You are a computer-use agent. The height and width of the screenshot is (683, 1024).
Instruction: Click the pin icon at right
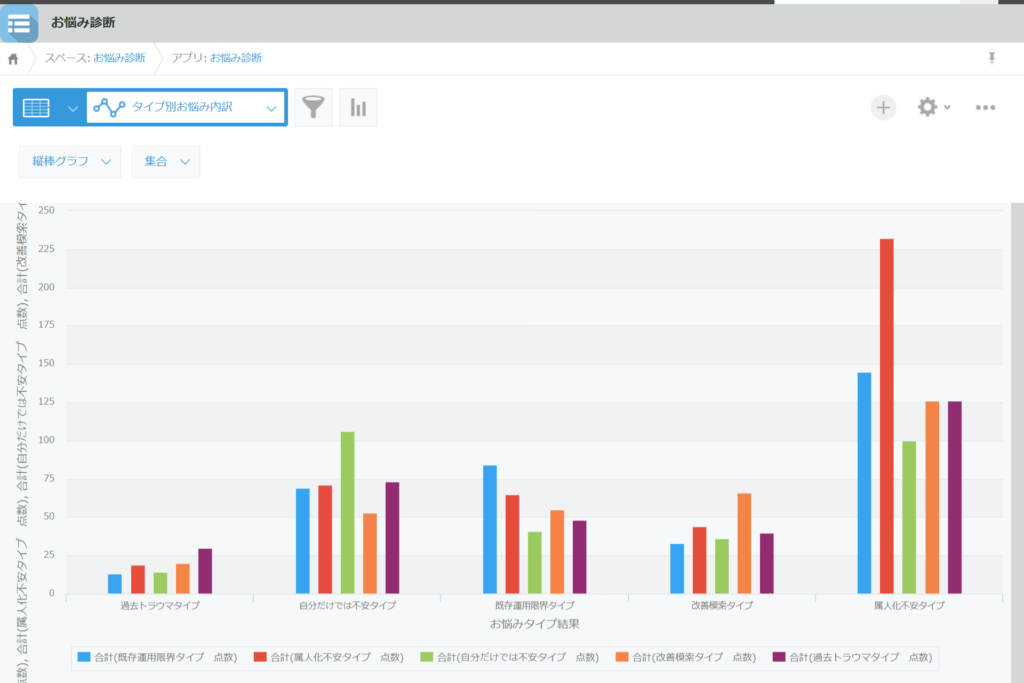[992, 59]
